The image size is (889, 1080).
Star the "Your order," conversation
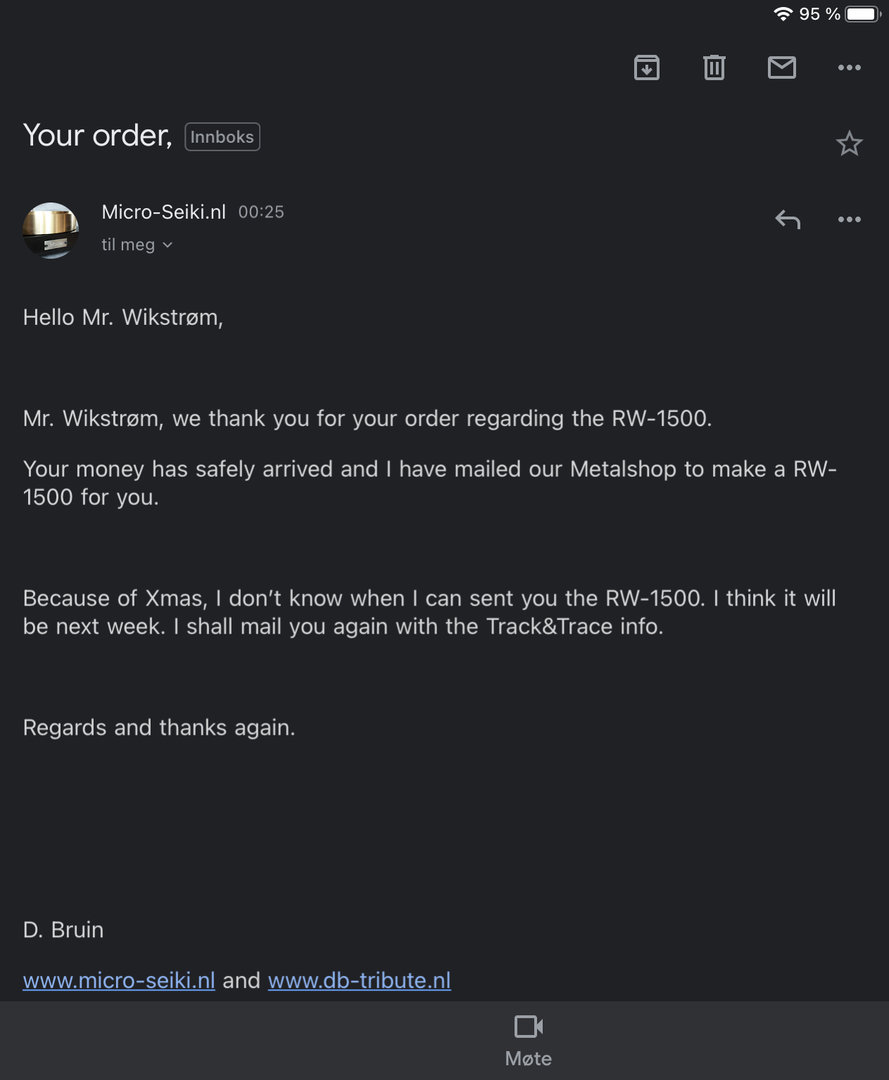point(849,144)
